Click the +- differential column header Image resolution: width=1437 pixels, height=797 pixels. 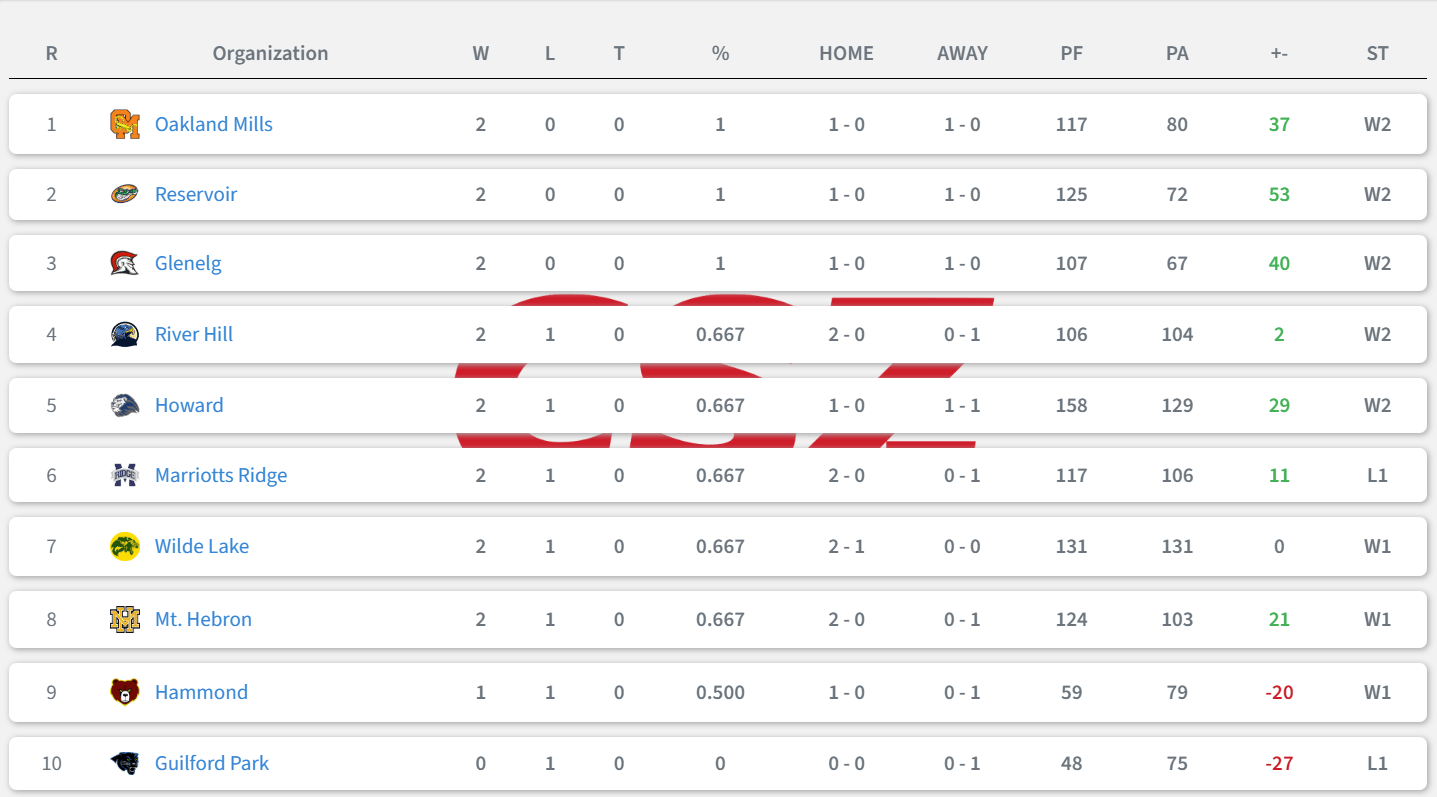(1279, 53)
